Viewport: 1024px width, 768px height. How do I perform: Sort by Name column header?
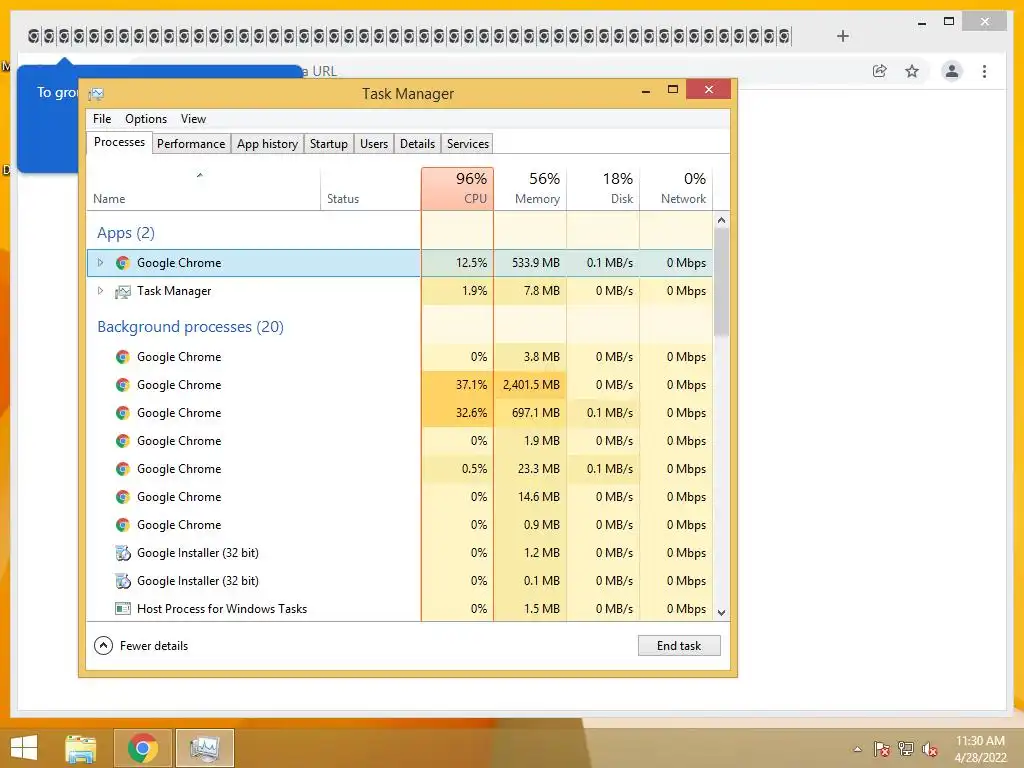pyautogui.click(x=203, y=189)
